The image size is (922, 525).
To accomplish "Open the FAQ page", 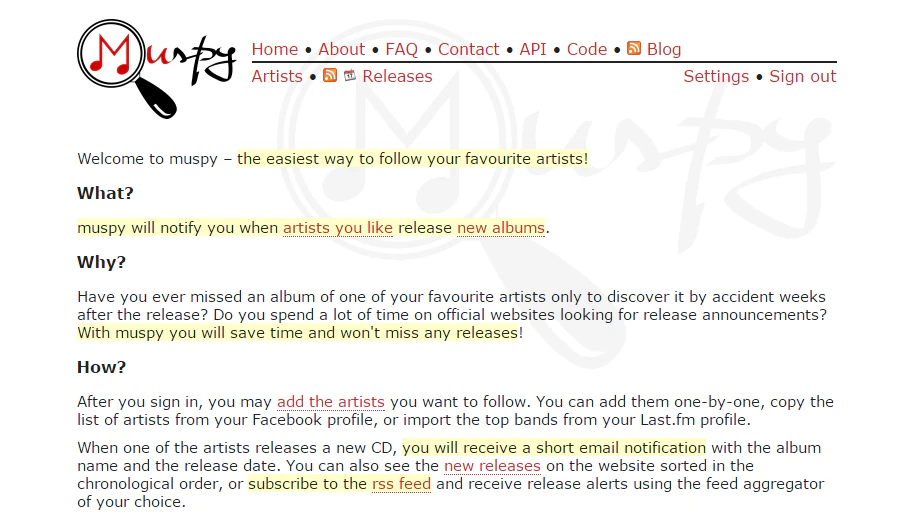I will [x=402, y=49].
